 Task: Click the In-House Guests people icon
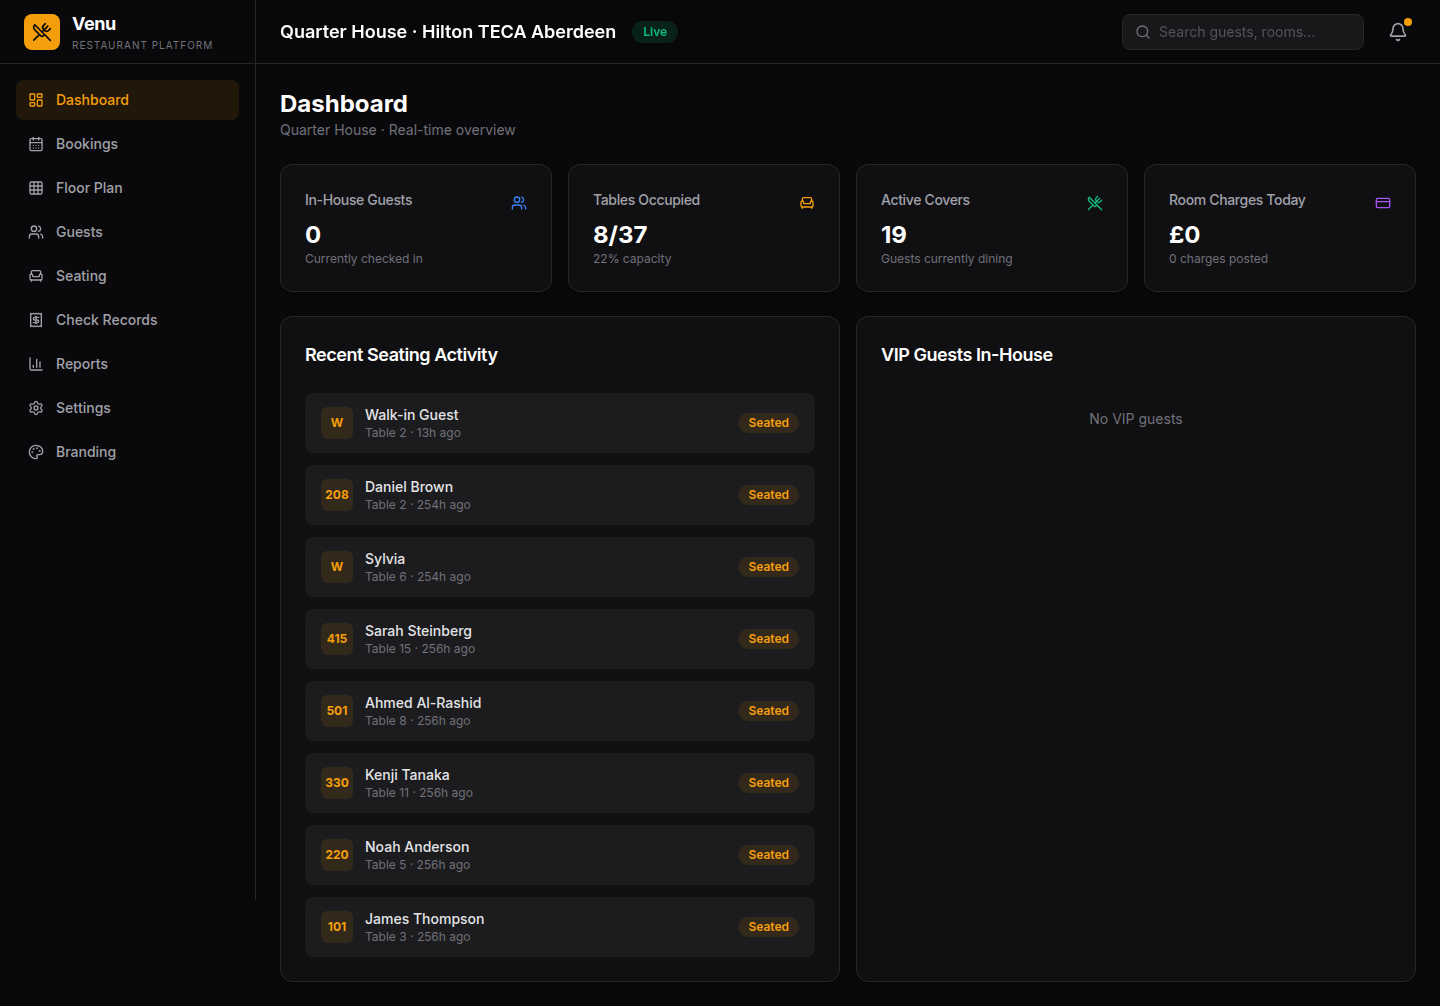[x=519, y=203]
